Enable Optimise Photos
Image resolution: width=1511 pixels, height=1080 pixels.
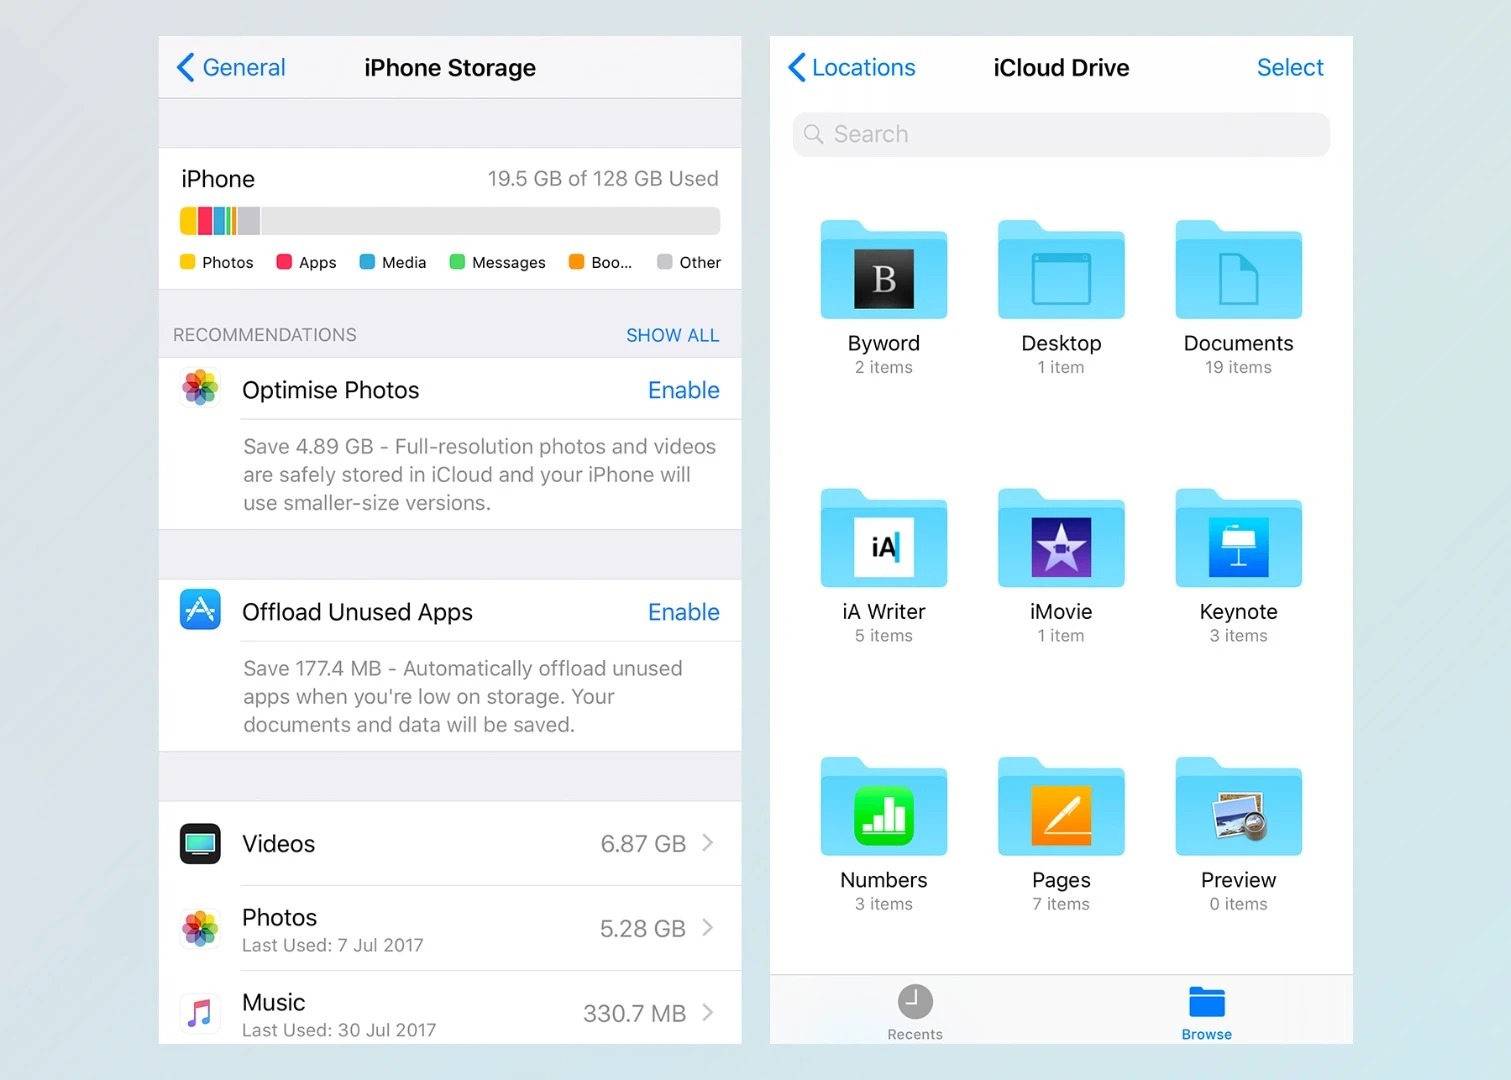[x=684, y=390]
